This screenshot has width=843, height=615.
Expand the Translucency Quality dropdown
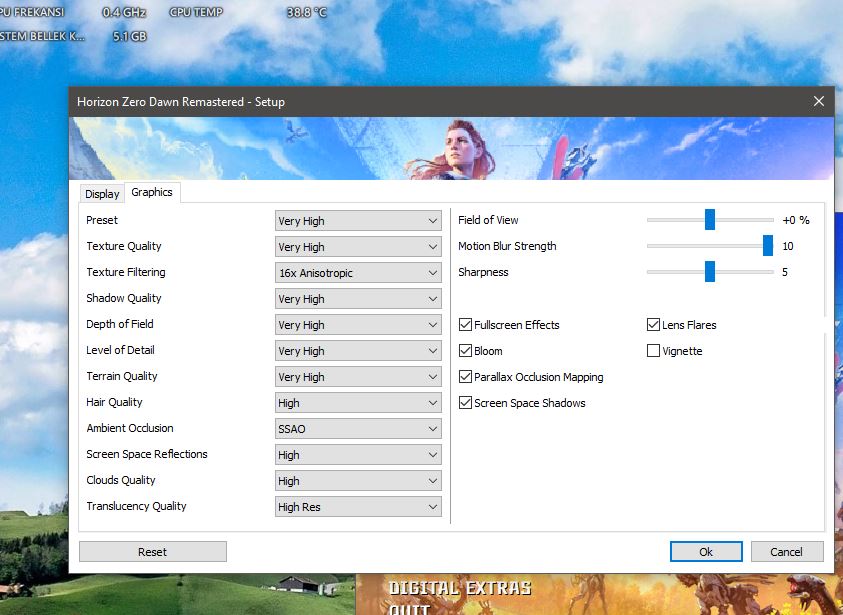point(358,506)
